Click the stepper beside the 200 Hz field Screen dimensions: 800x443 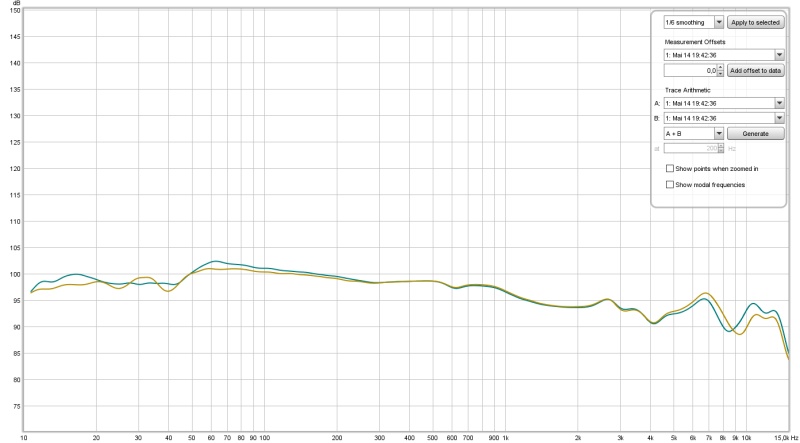coord(721,148)
